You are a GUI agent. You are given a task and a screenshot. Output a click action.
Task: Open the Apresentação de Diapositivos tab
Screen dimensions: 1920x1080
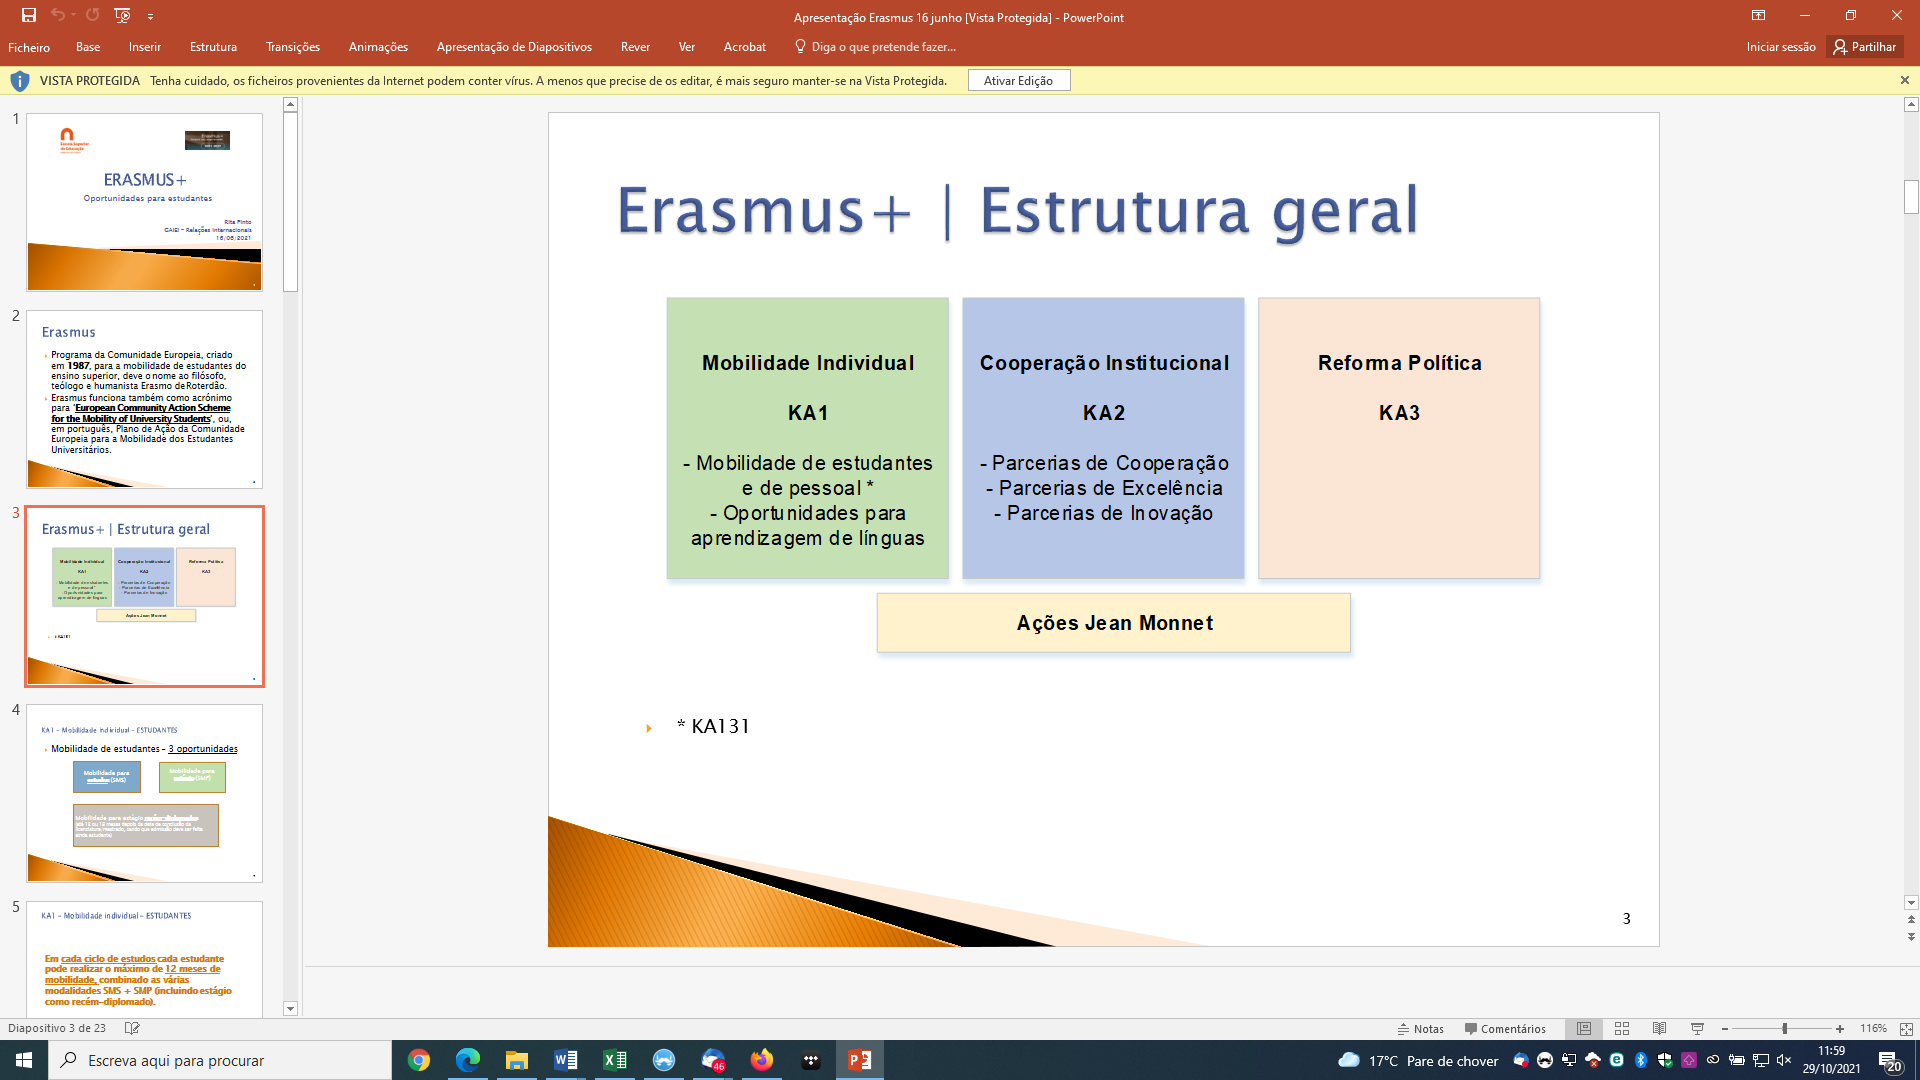point(514,47)
